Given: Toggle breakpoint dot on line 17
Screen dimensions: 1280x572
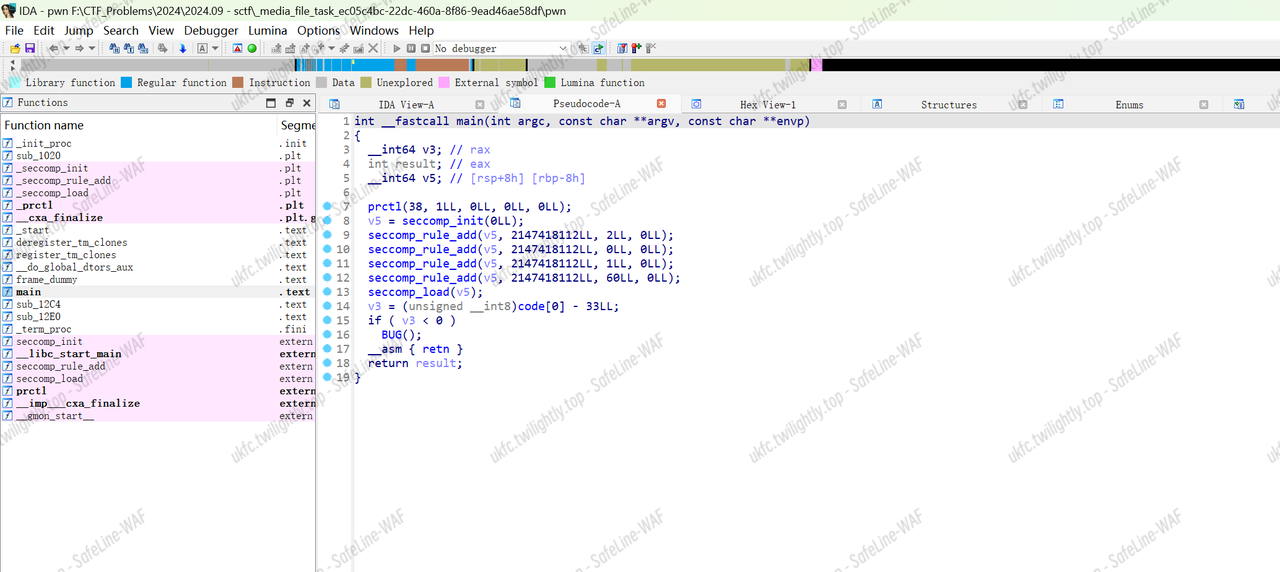Looking at the screenshot, I should [328, 349].
